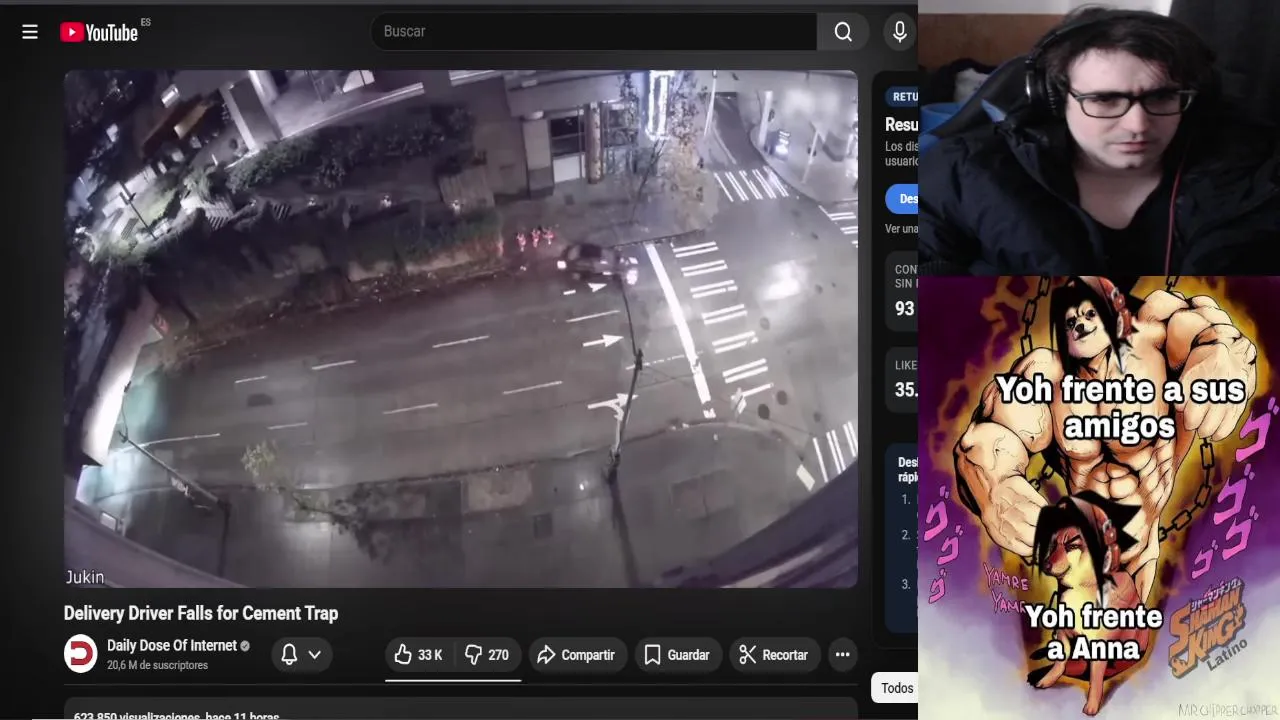Click the Compartir share button
This screenshot has width=1280, height=720.
click(576, 655)
